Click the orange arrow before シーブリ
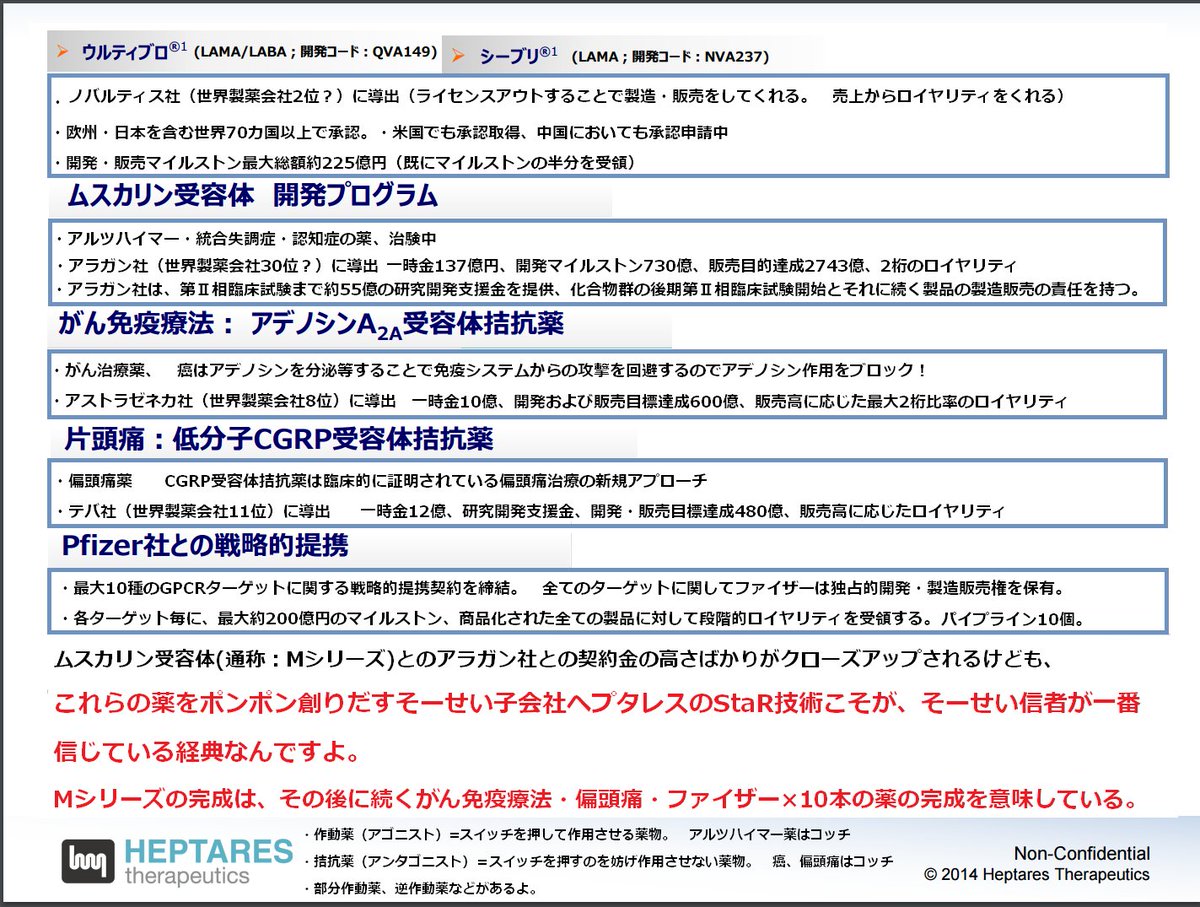Image resolution: width=1200 pixels, height=907 pixels. click(458, 56)
